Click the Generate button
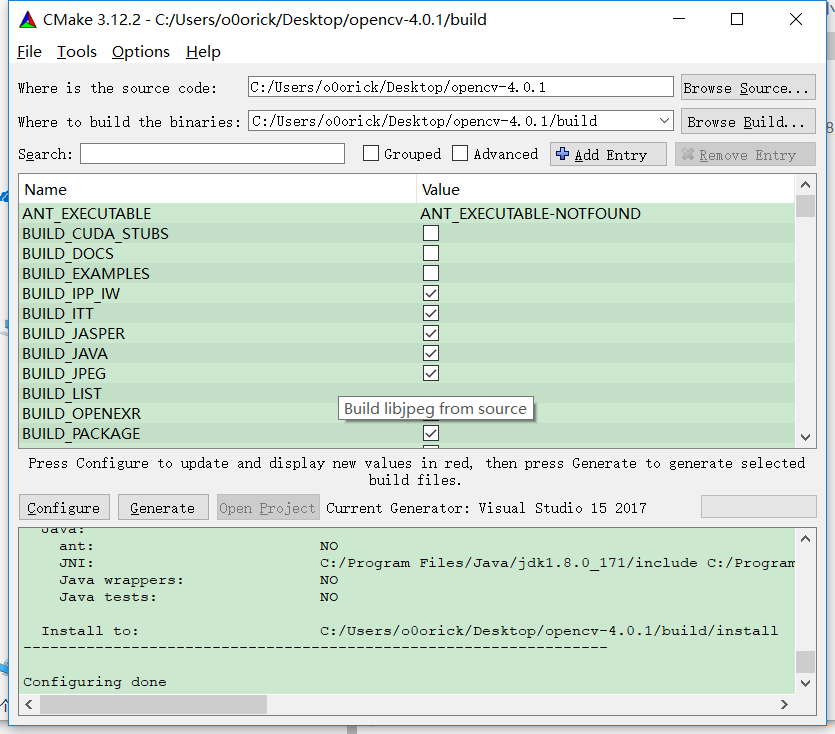 (x=163, y=508)
